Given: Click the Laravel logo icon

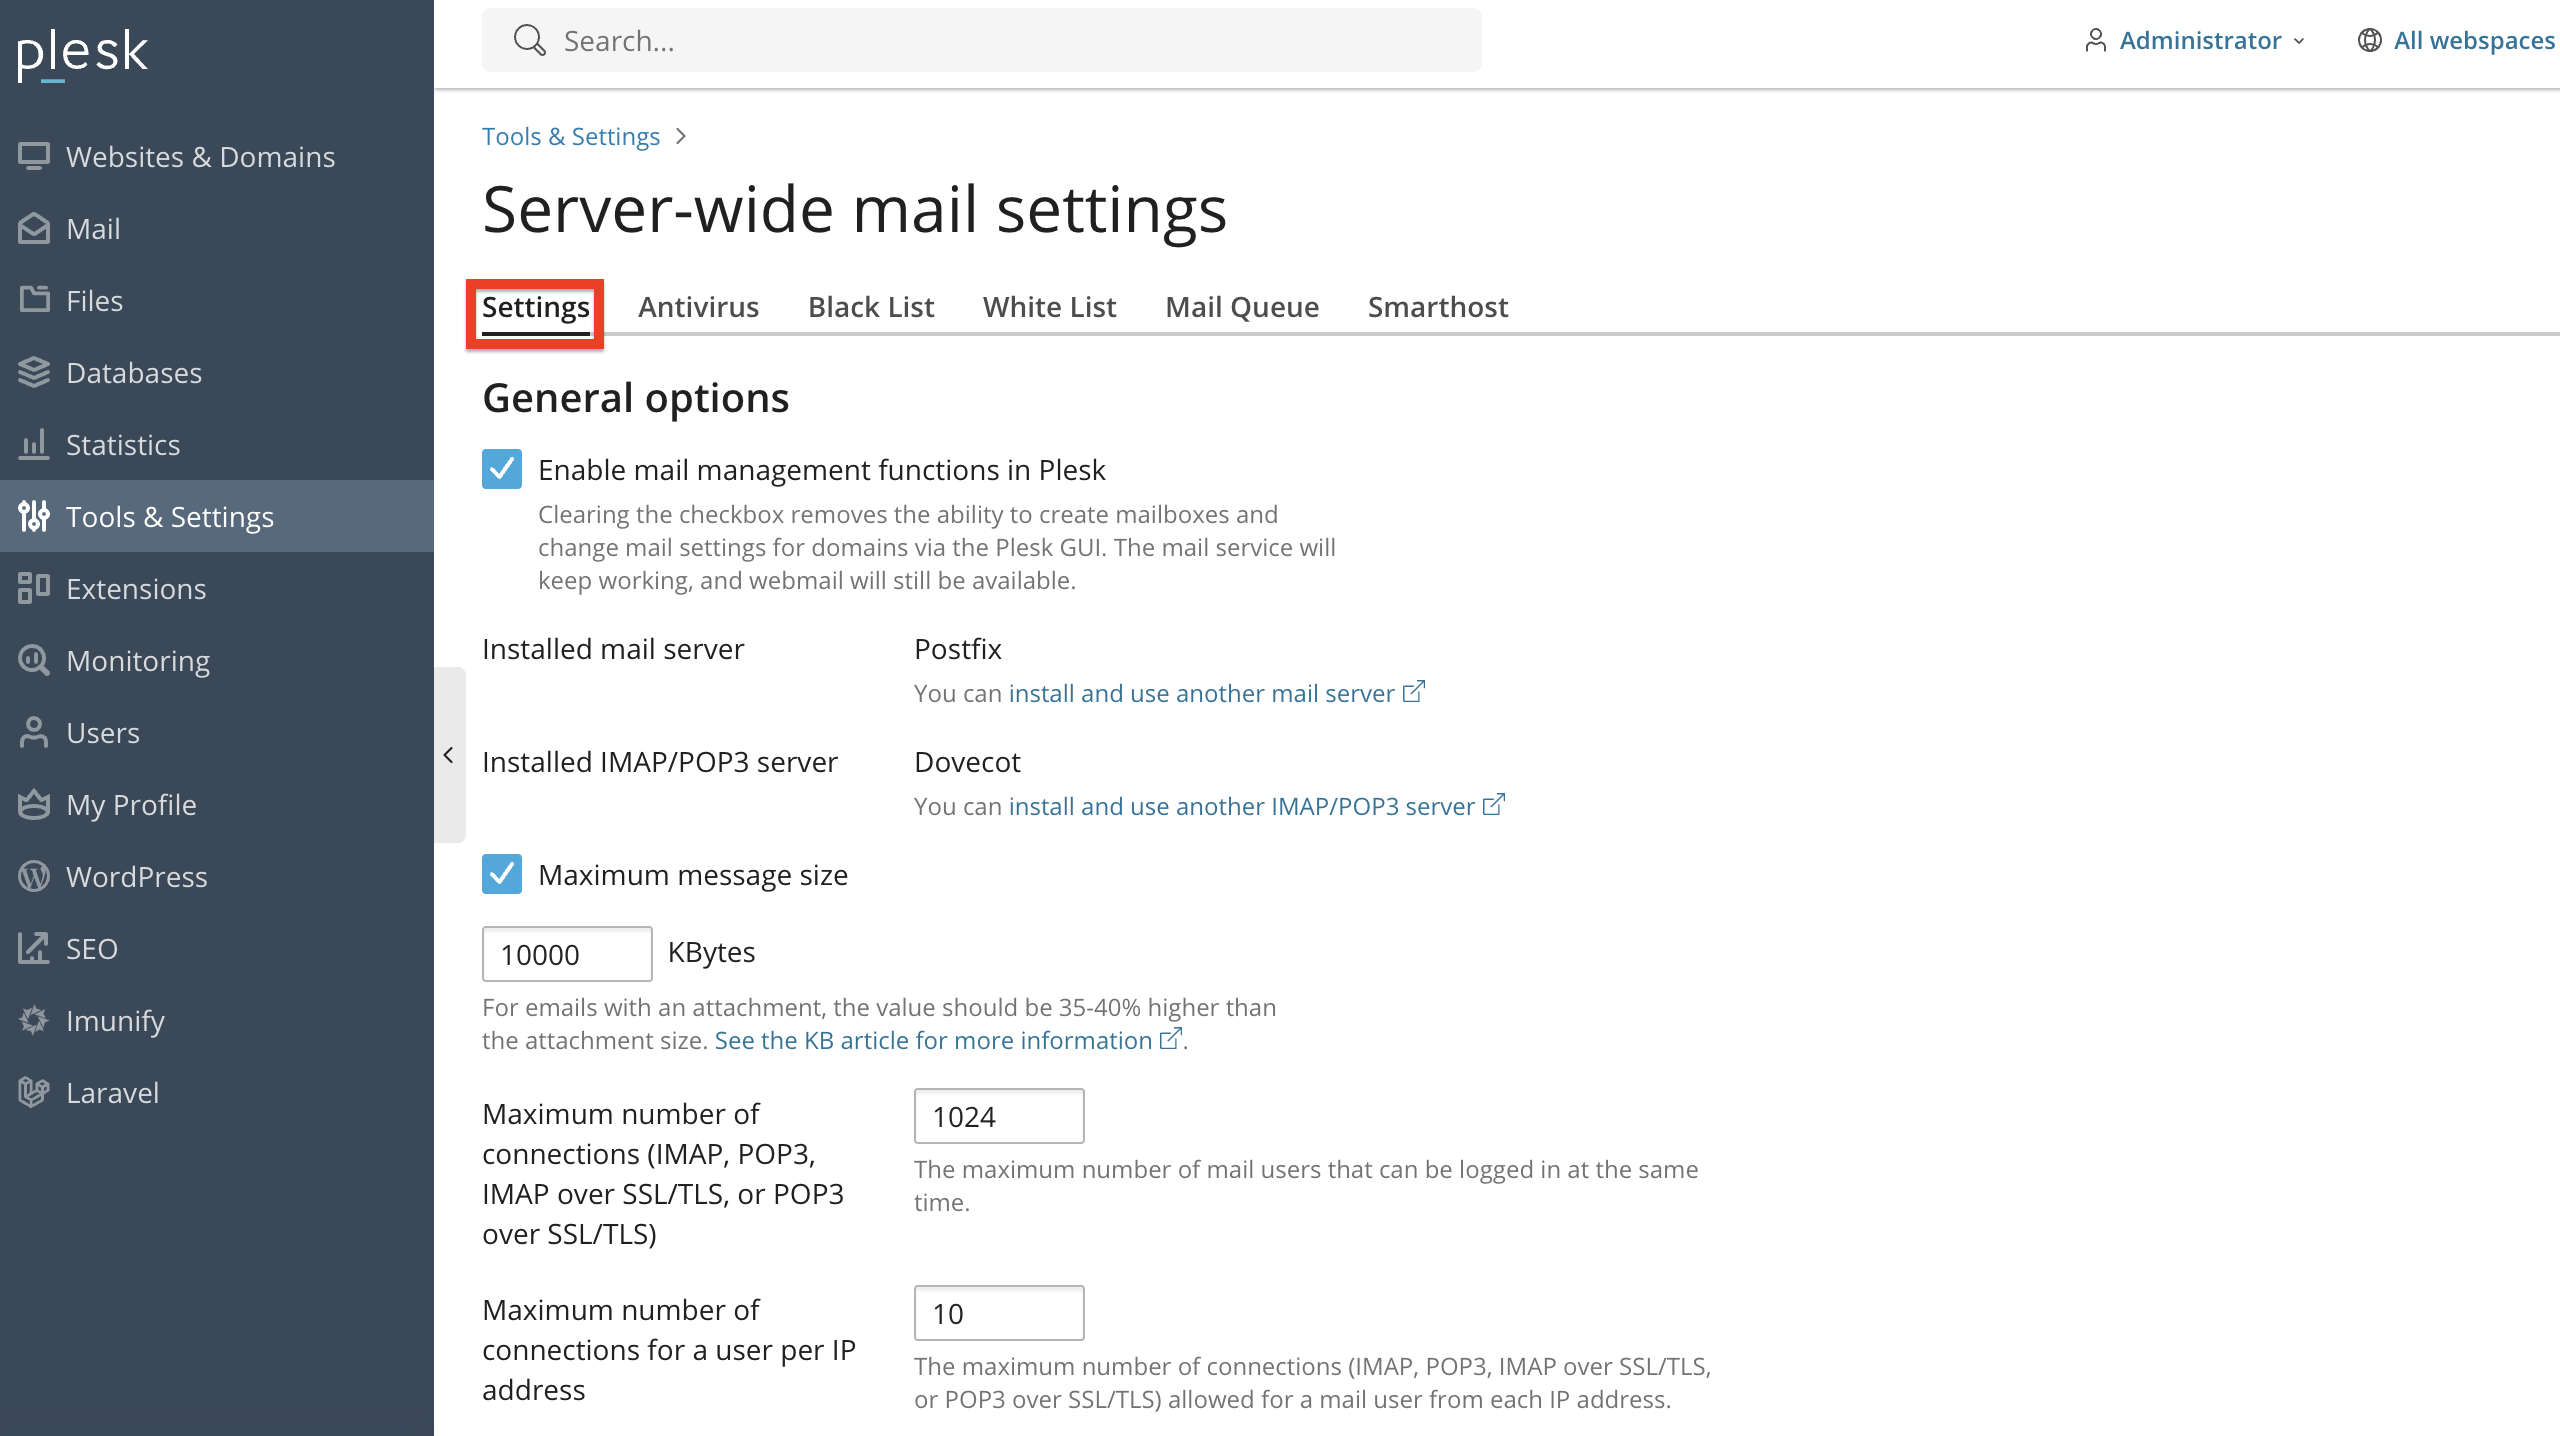Looking at the screenshot, I should 34,1092.
